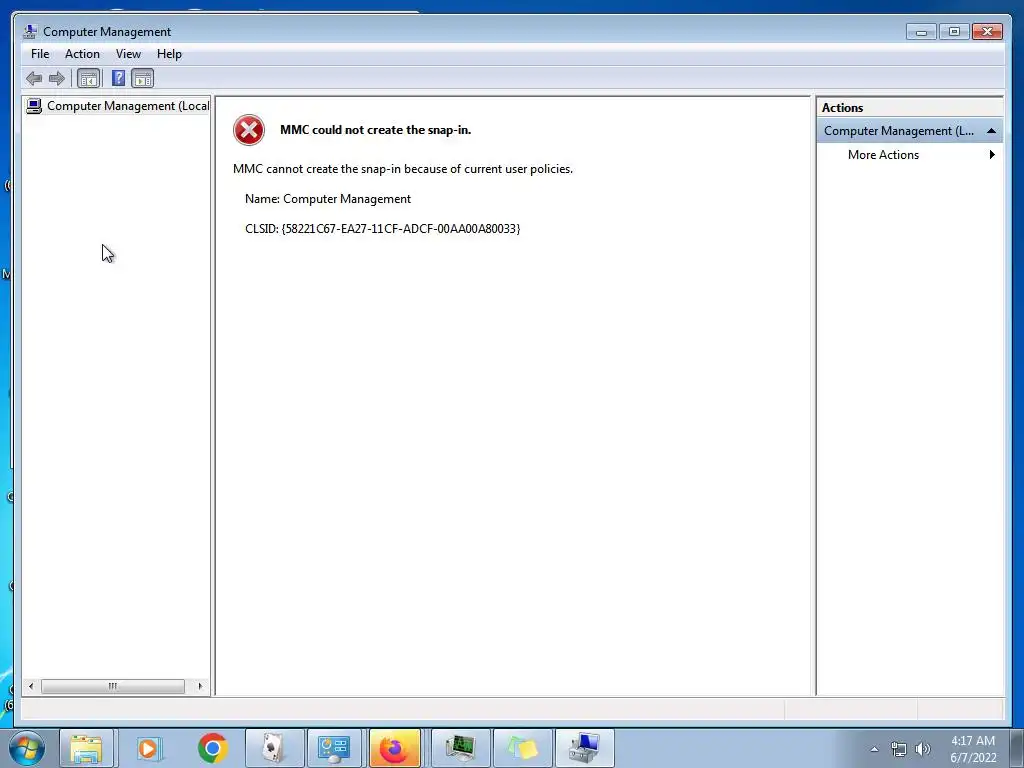Image resolution: width=1024 pixels, height=768 pixels.
Task: Toggle the Show/Hide Console Tree icon
Action: pyautogui.click(x=88, y=79)
